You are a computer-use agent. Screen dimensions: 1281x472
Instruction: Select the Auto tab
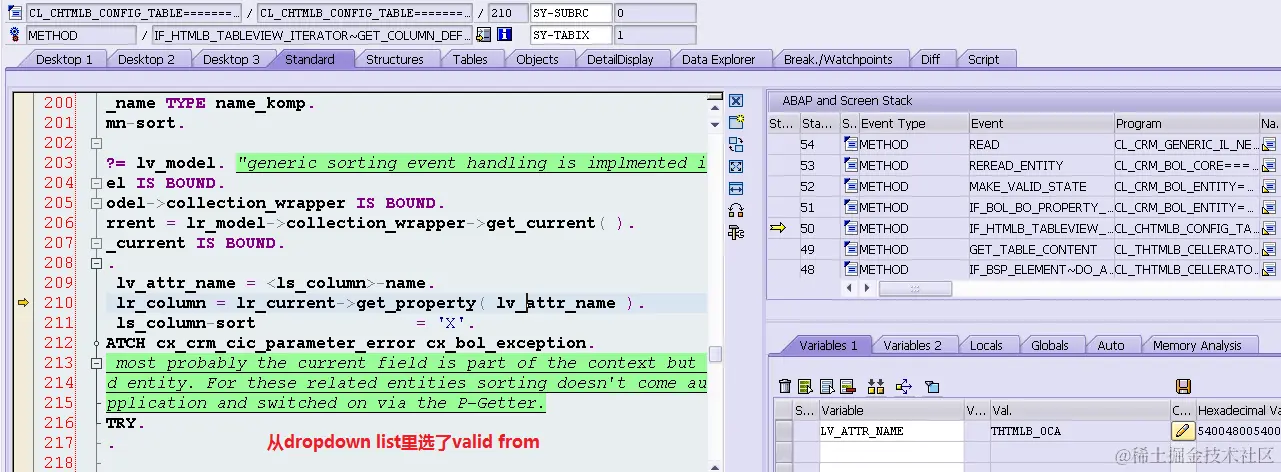click(x=1110, y=345)
